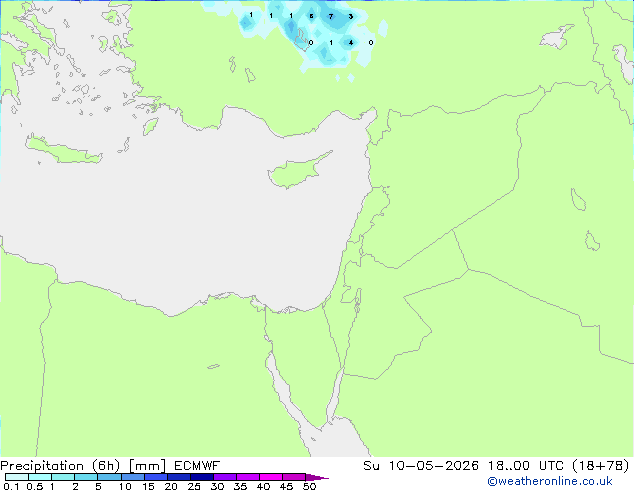634x490 pixels.
Task: Click the legend label 30
Action: click(217, 486)
